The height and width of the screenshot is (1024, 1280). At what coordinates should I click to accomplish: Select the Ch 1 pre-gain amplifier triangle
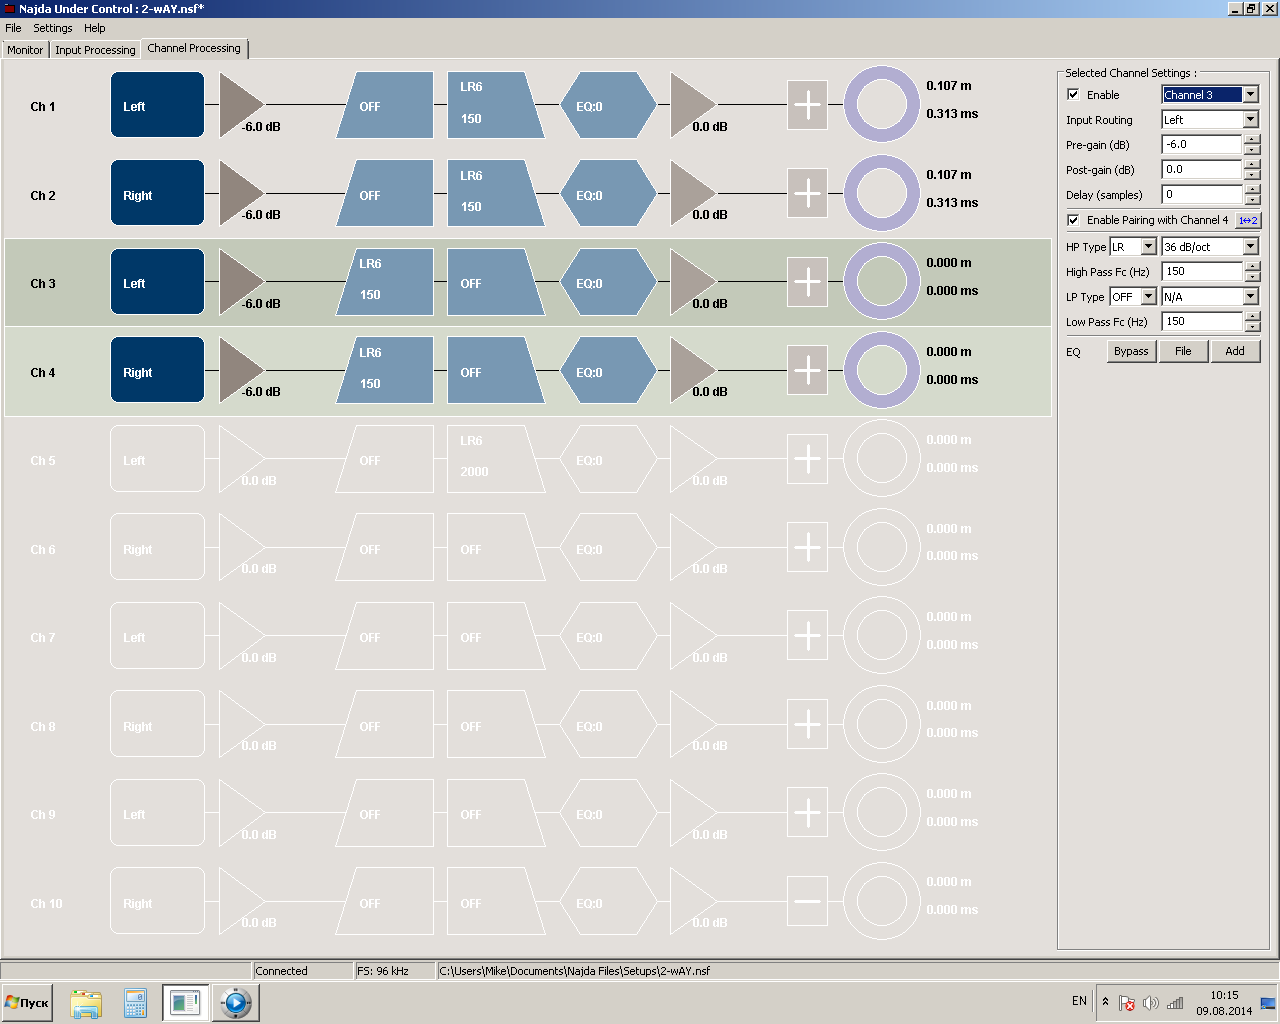[240, 104]
